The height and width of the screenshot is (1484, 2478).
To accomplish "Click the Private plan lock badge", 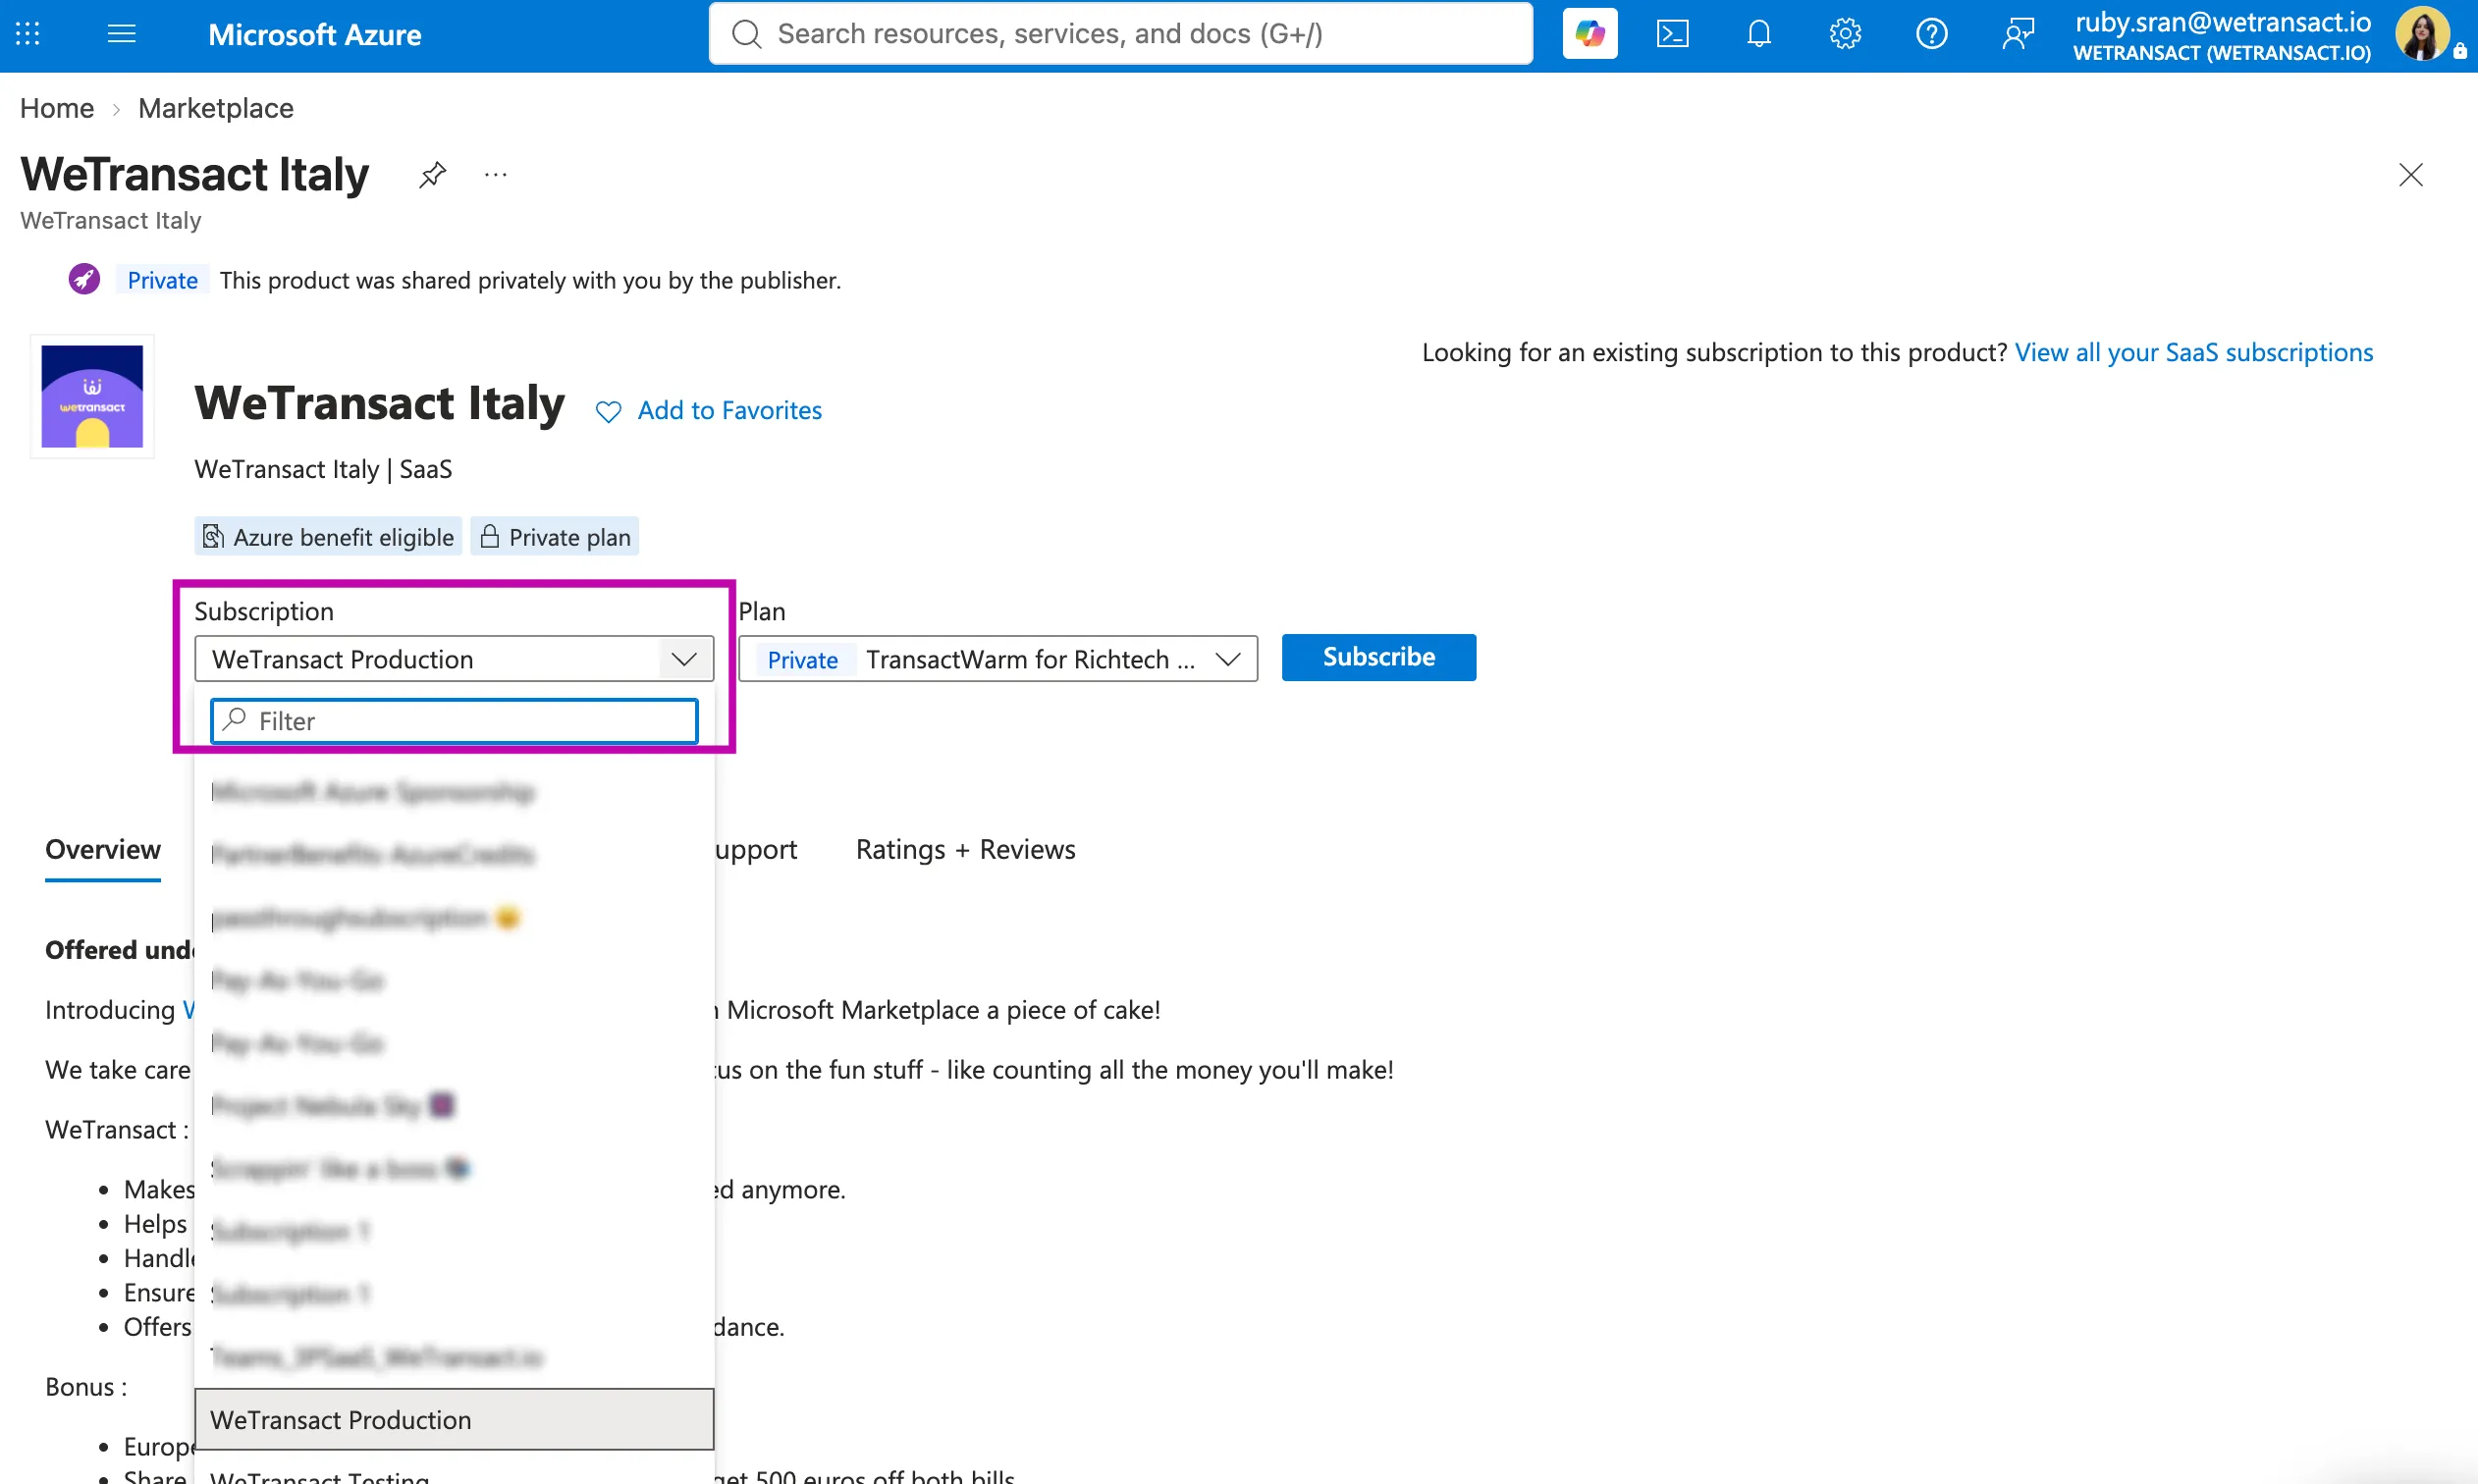I will [555, 537].
